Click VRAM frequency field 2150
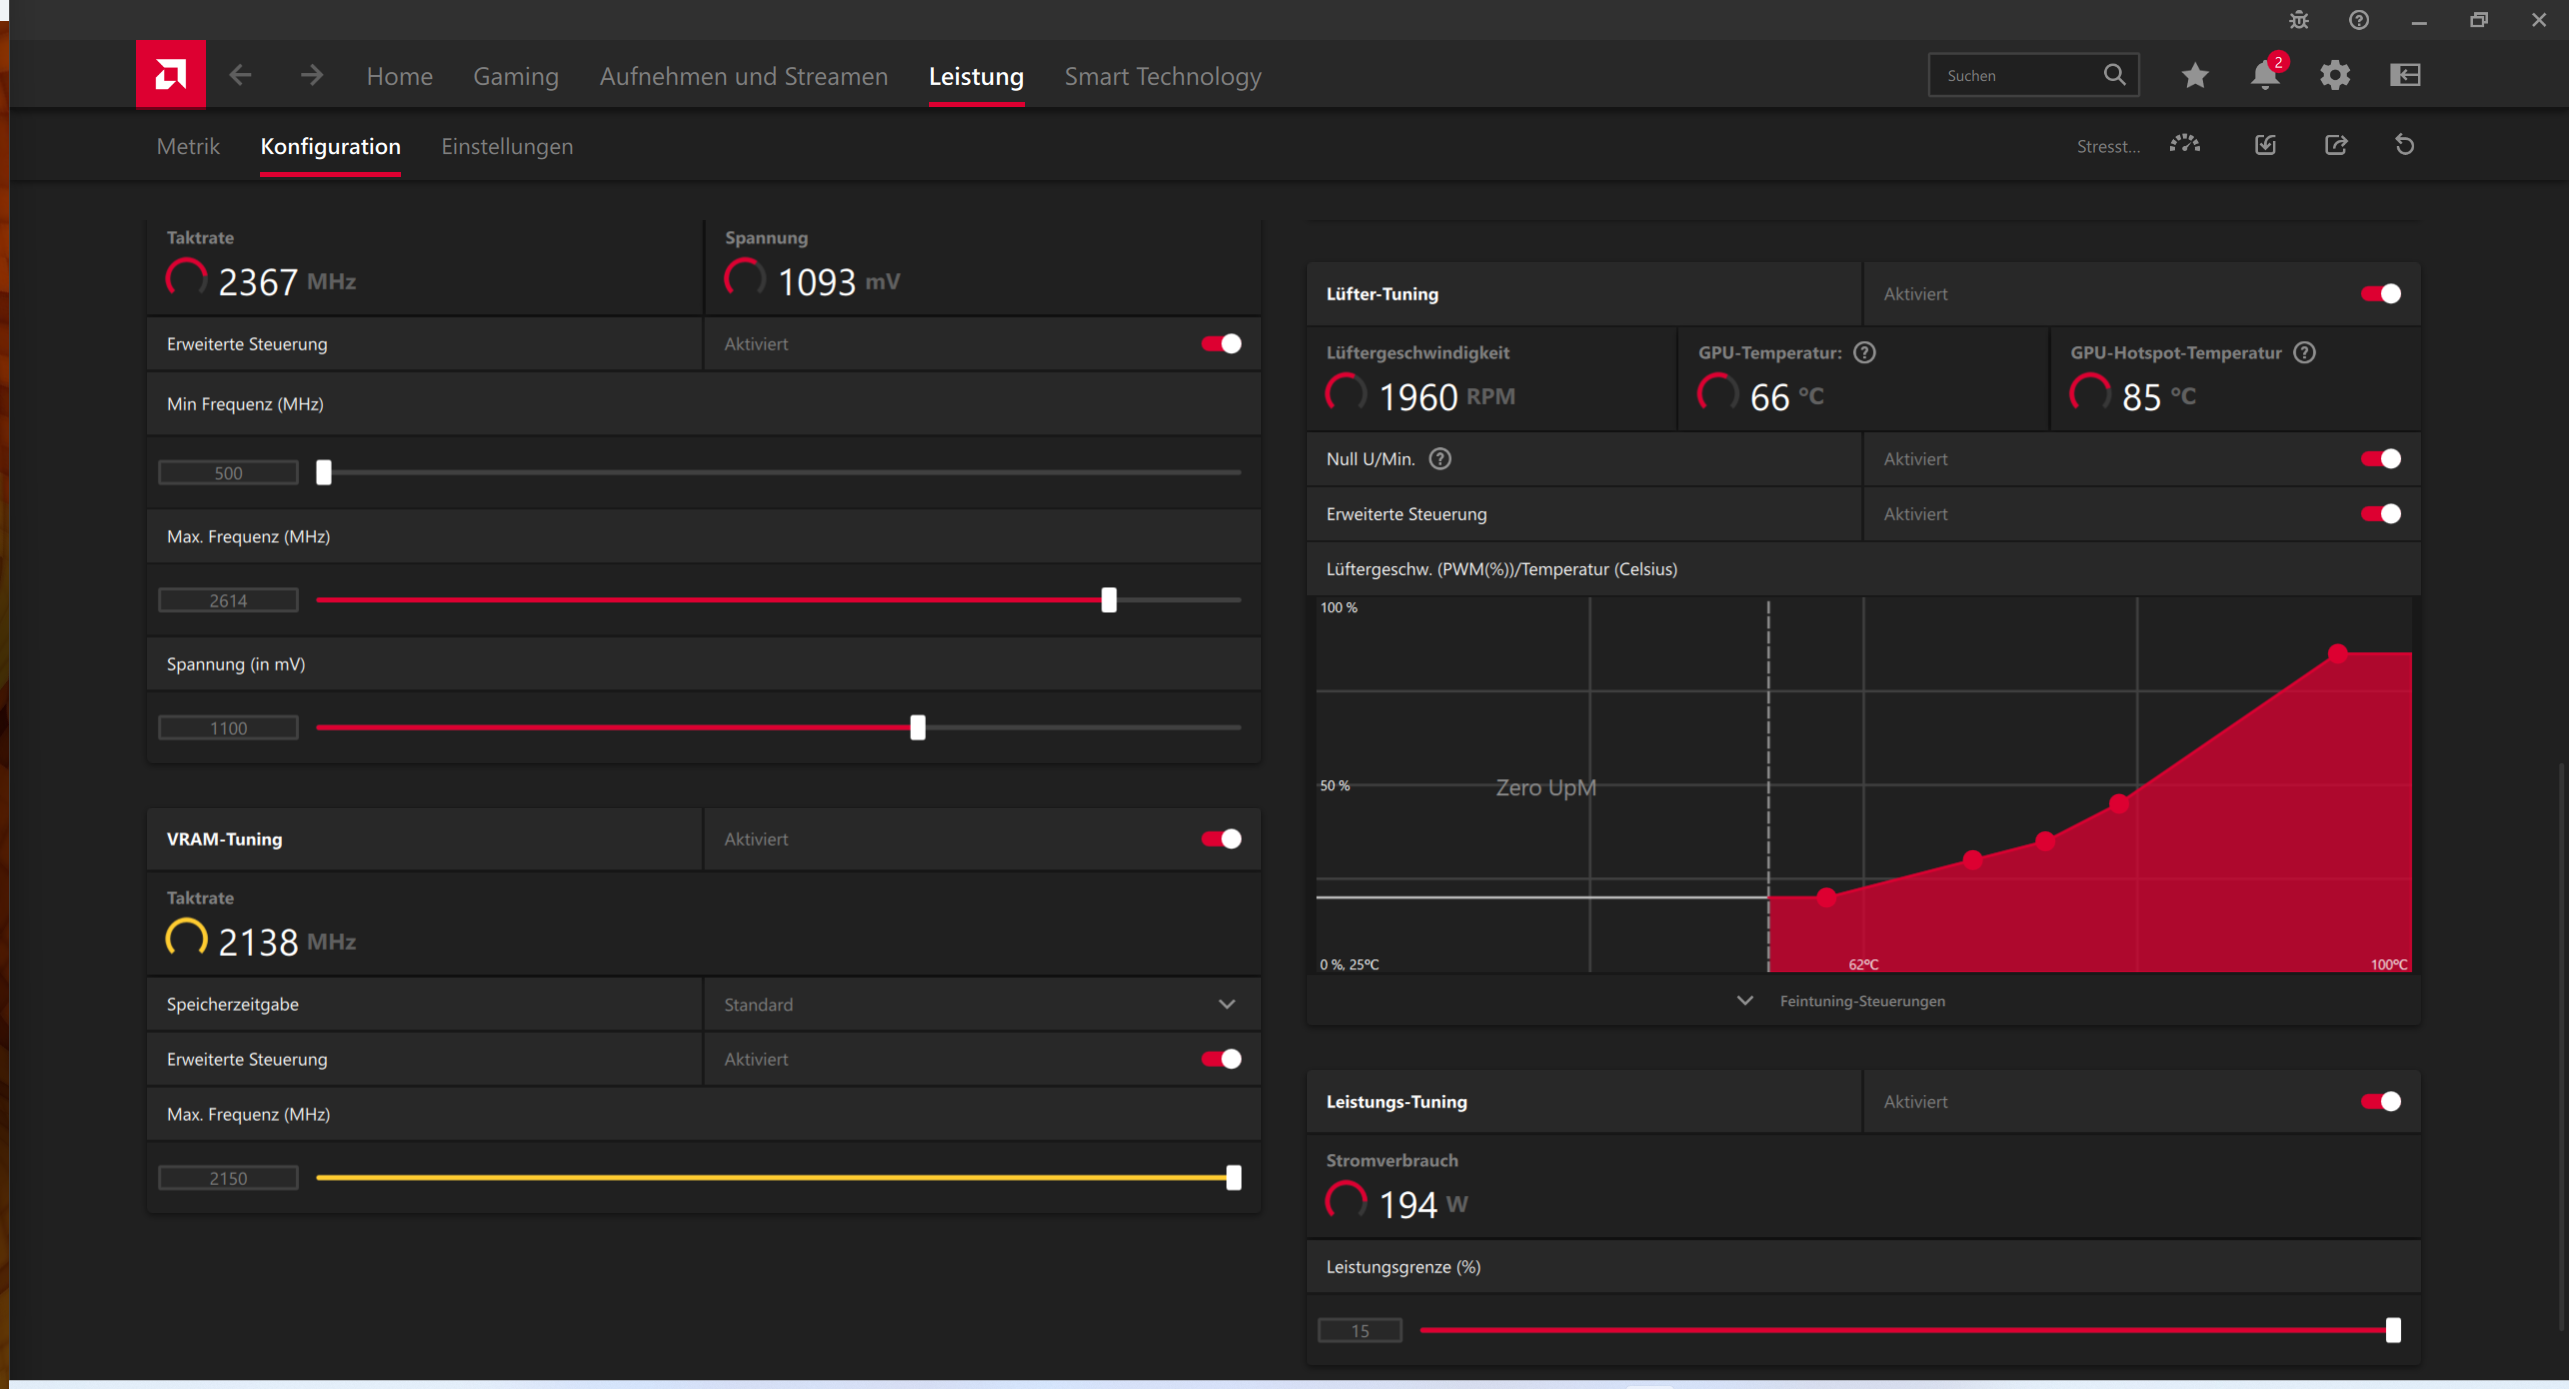 [x=228, y=1178]
